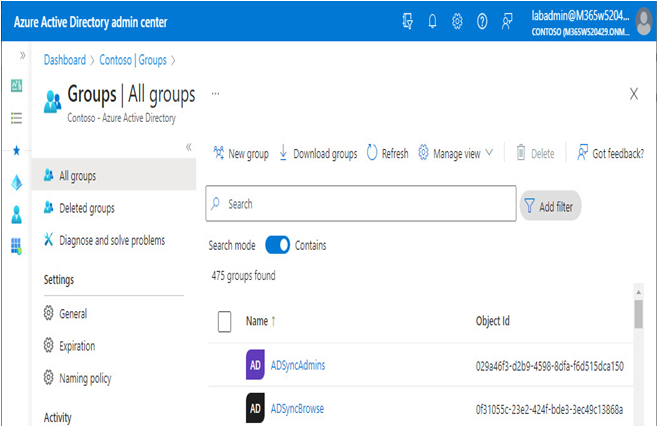The image size is (658, 426).
Task: Open ADSyncBrowse group link
Action: click(297, 408)
